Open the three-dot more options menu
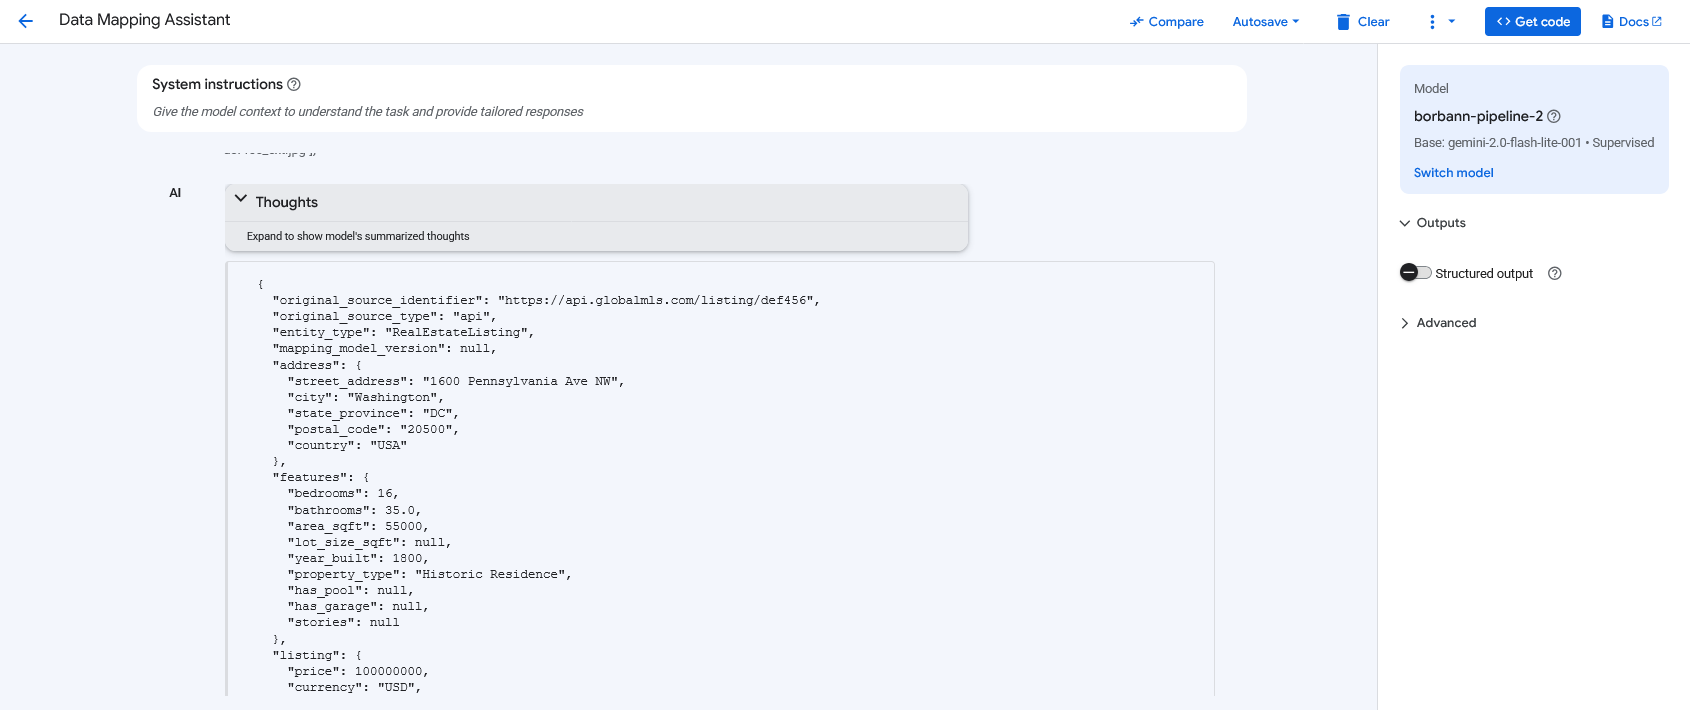 pos(1432,22)
